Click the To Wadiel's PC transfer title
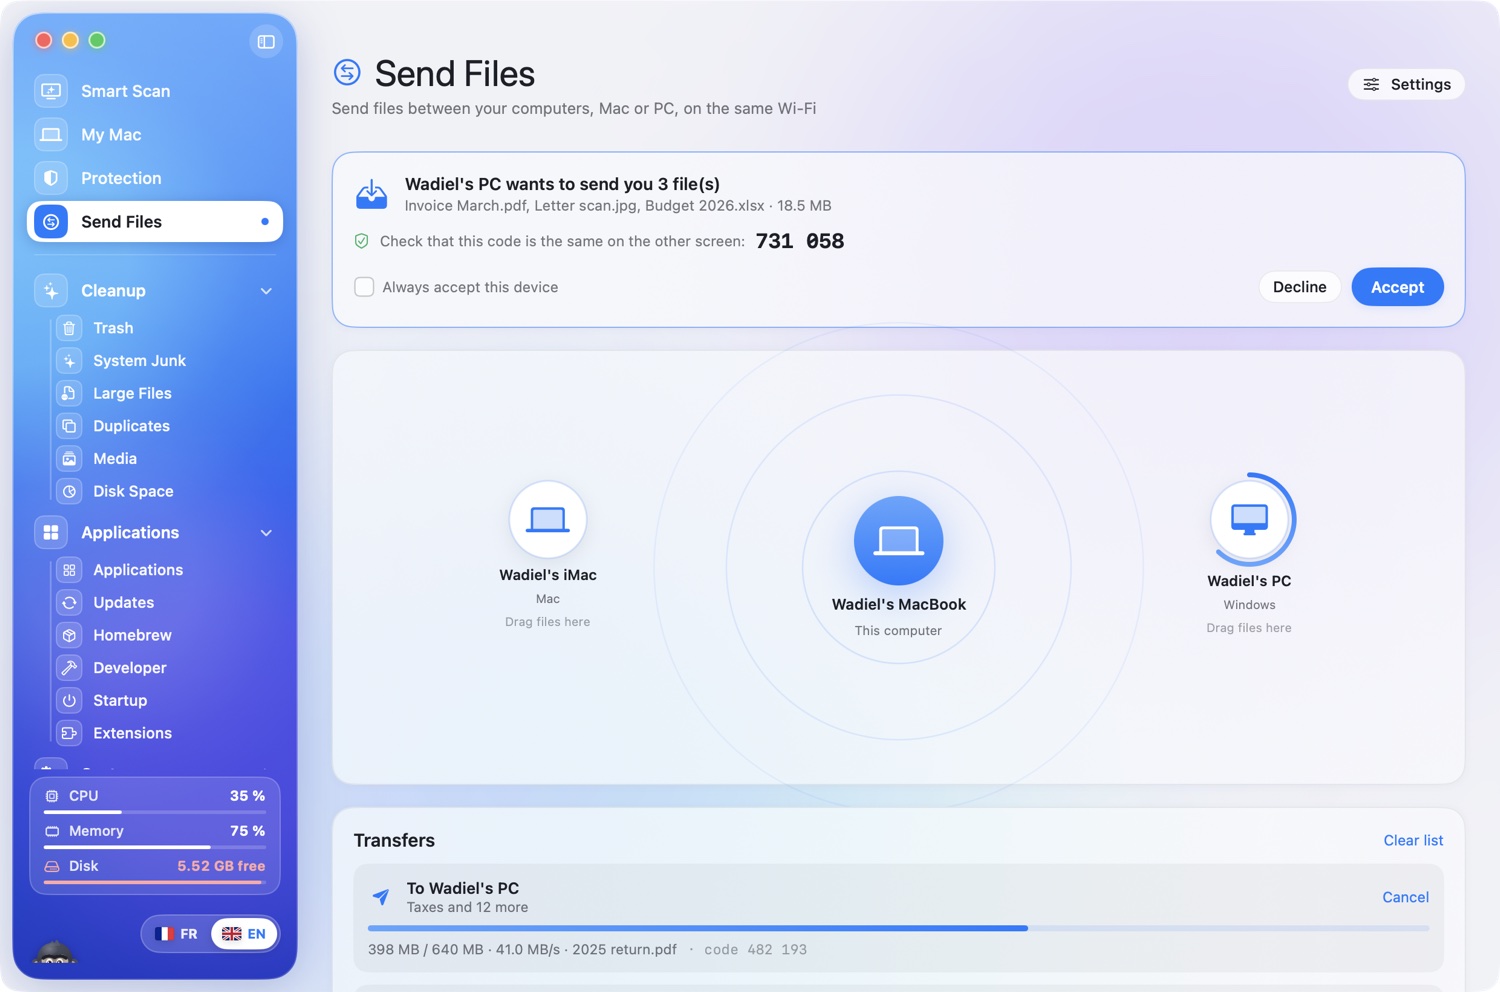 click(462, 888)
